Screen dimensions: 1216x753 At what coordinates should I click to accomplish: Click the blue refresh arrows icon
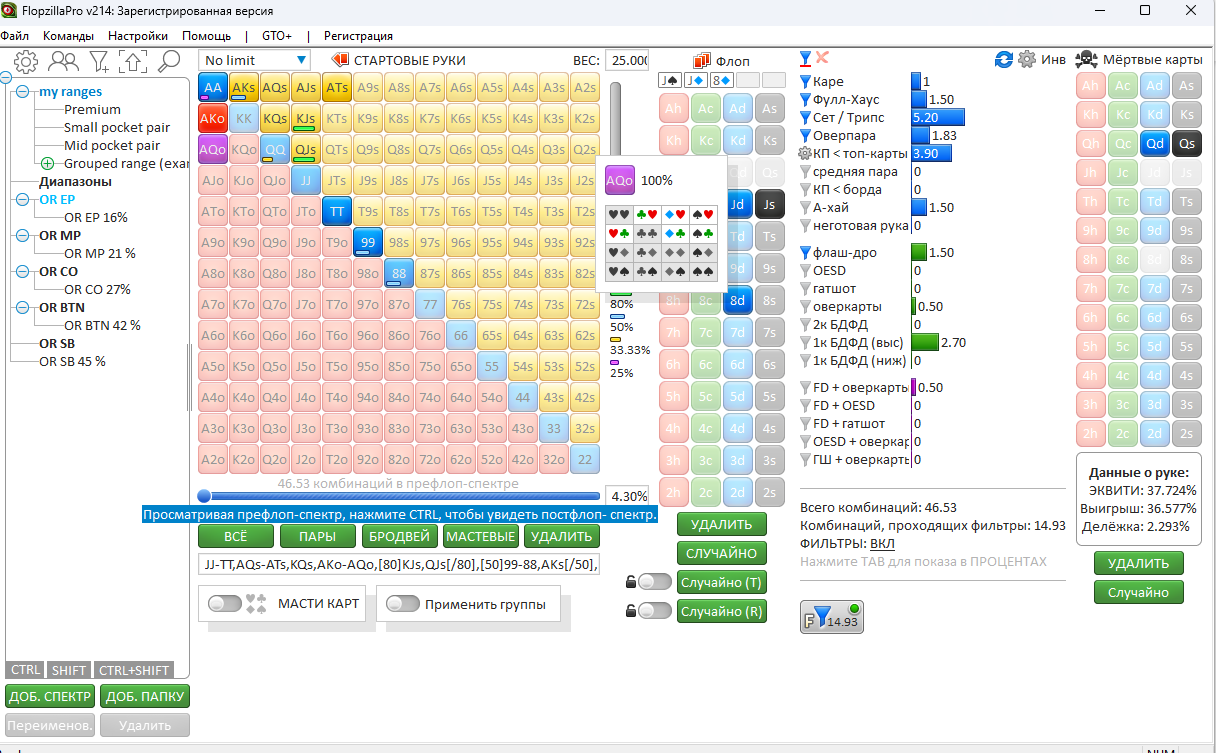(x=1004, y=60)
